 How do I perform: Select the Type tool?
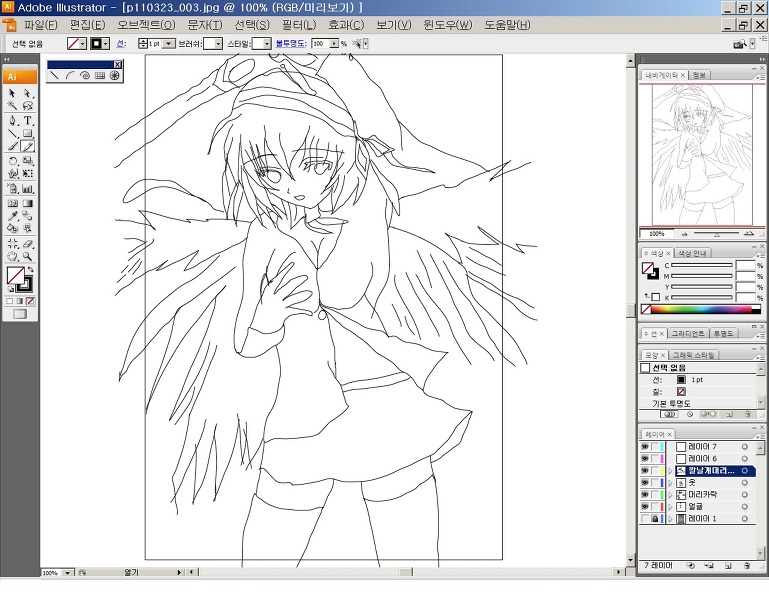click(27, 120)
